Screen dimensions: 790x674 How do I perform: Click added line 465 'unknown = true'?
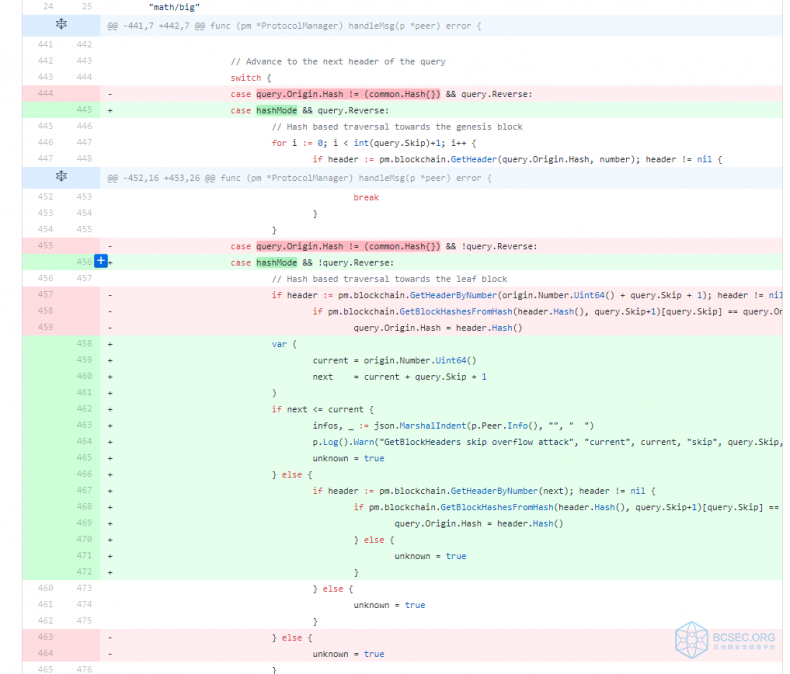(348, 458)
